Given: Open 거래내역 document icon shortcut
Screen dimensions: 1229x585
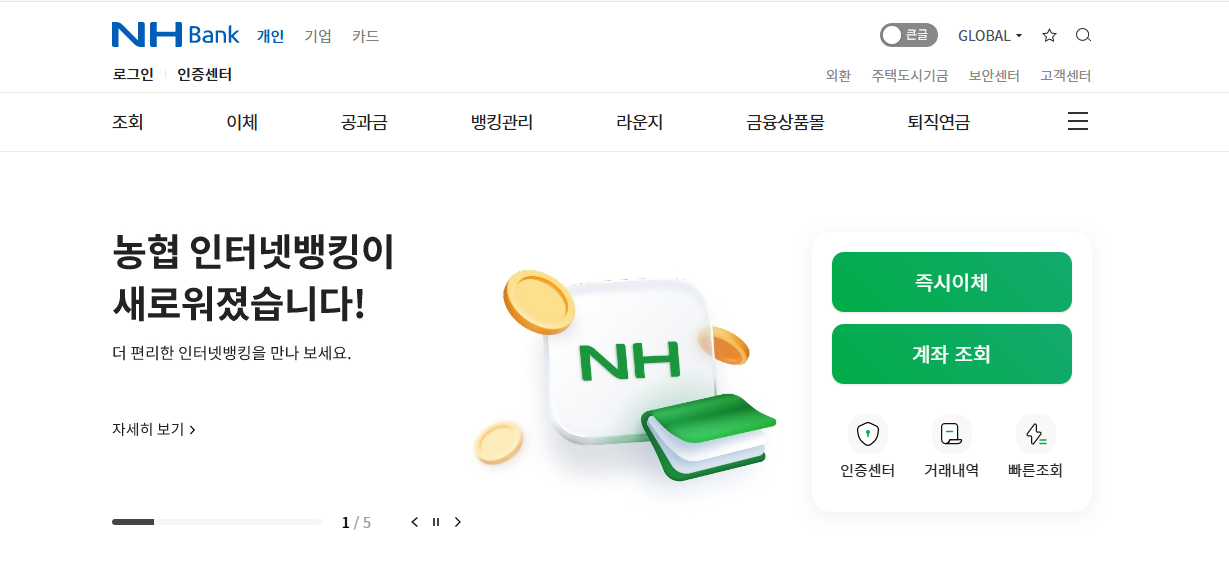Looking at the screenshot, I should 952,434.
